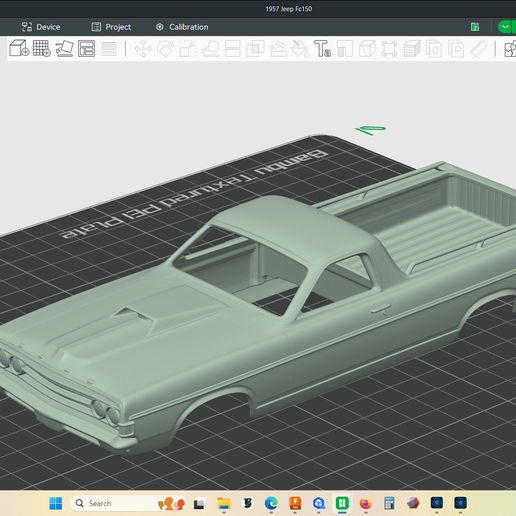The image size is (516, 516).
Task: Click the Arrange all objects icon
Action: [x=86, y=49]
